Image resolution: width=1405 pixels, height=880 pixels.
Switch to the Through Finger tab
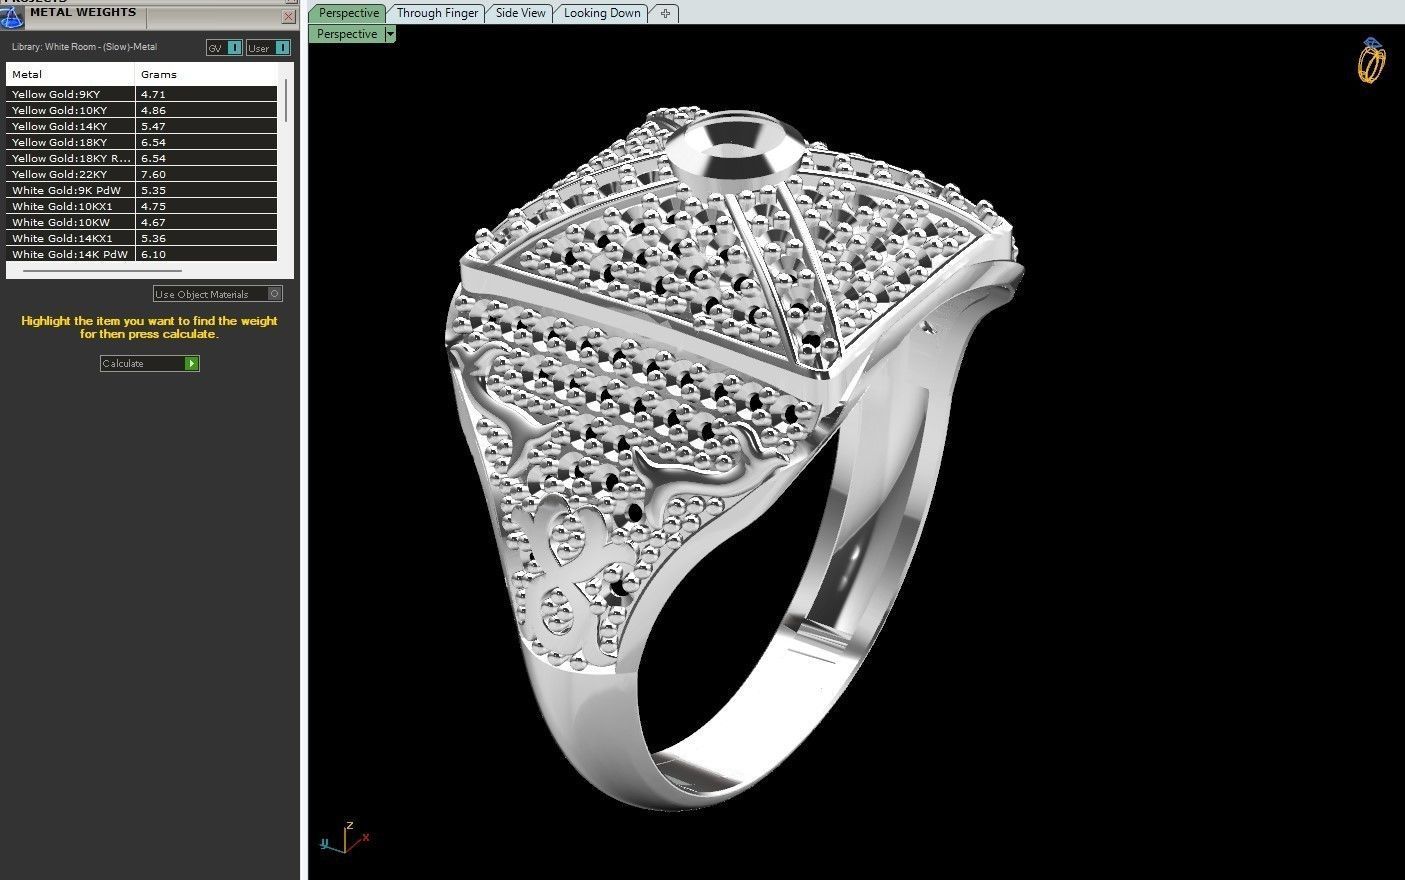437,13
